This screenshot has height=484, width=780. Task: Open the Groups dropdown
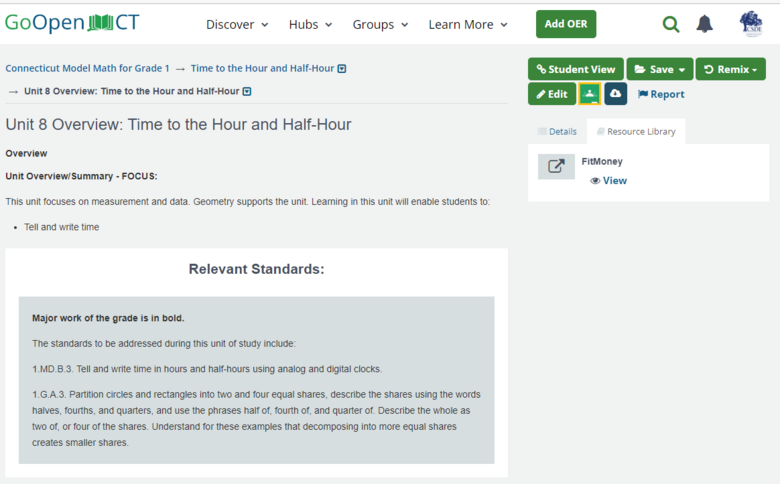[380, 24]
